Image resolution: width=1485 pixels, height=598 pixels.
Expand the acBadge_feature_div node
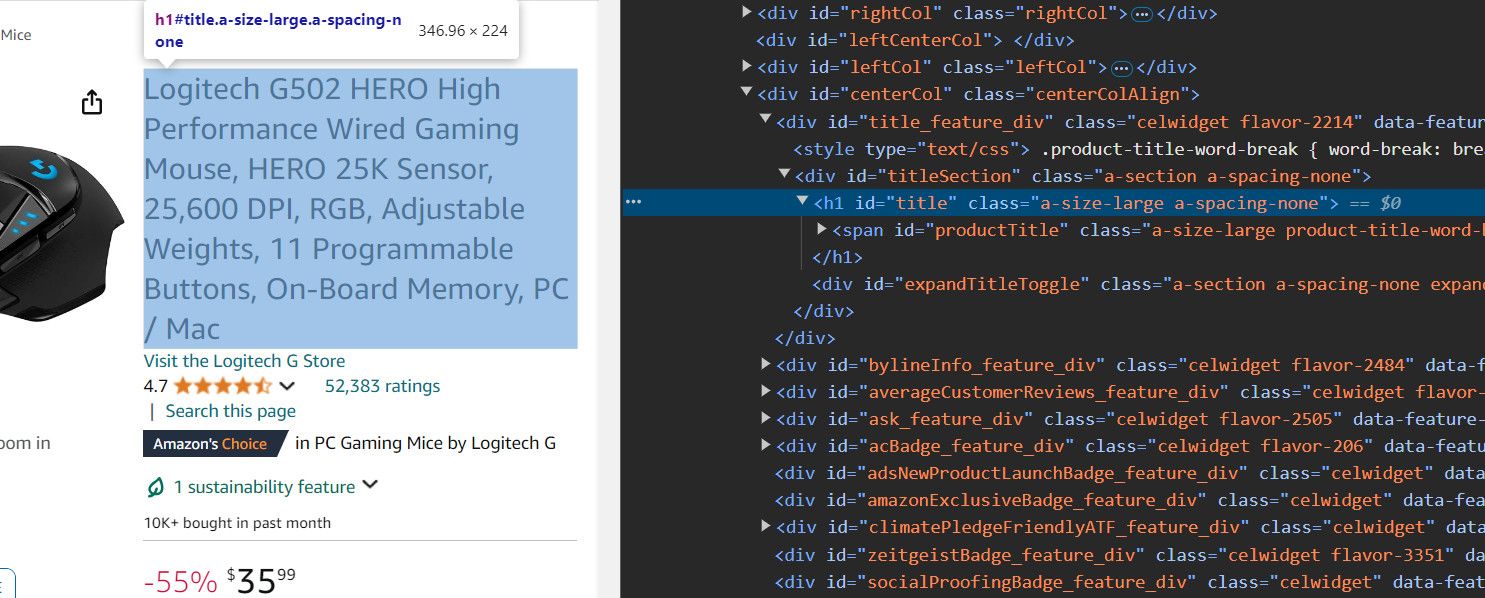[766, 446]
